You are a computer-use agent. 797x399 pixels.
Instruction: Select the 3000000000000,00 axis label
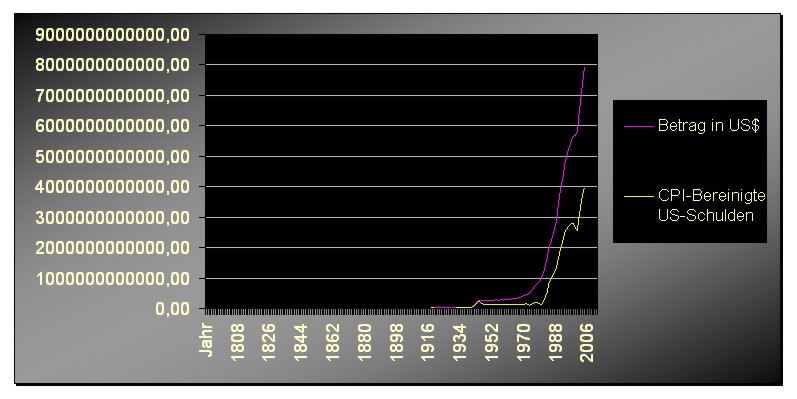click(112, 218)
